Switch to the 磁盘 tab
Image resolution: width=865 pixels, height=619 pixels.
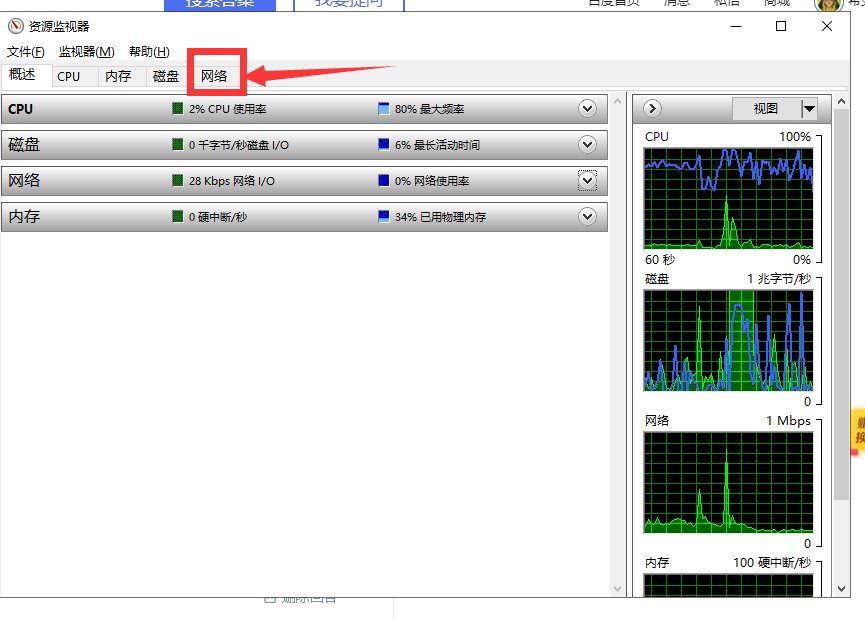coord(166,76)
